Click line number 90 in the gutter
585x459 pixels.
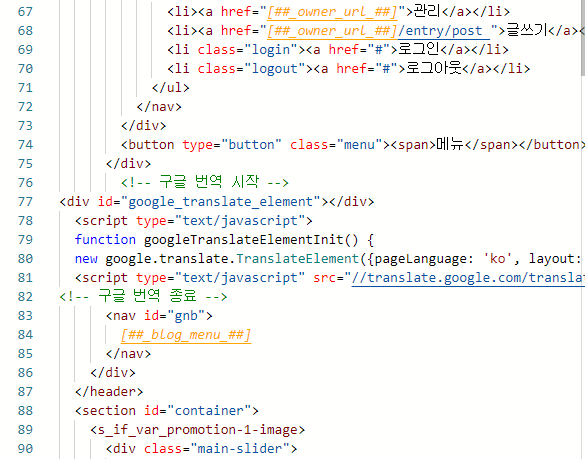(25, 449)
